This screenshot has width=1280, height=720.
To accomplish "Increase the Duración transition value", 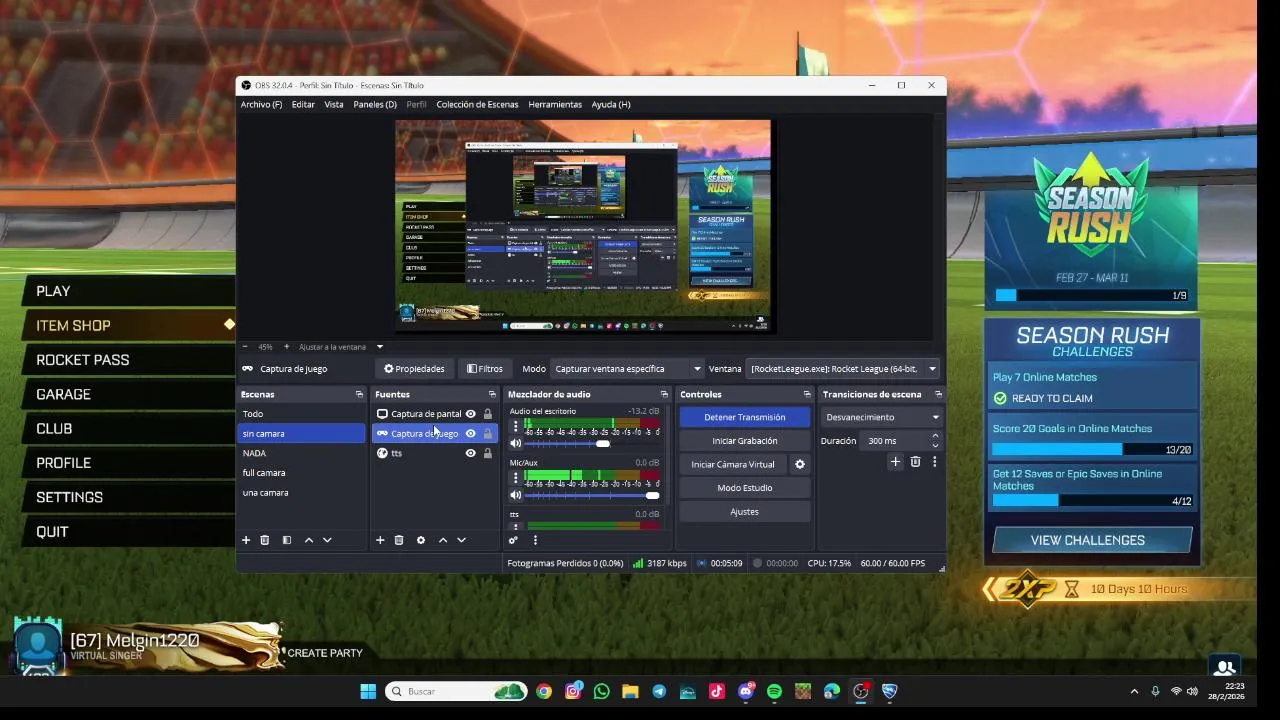I will 935,436.
